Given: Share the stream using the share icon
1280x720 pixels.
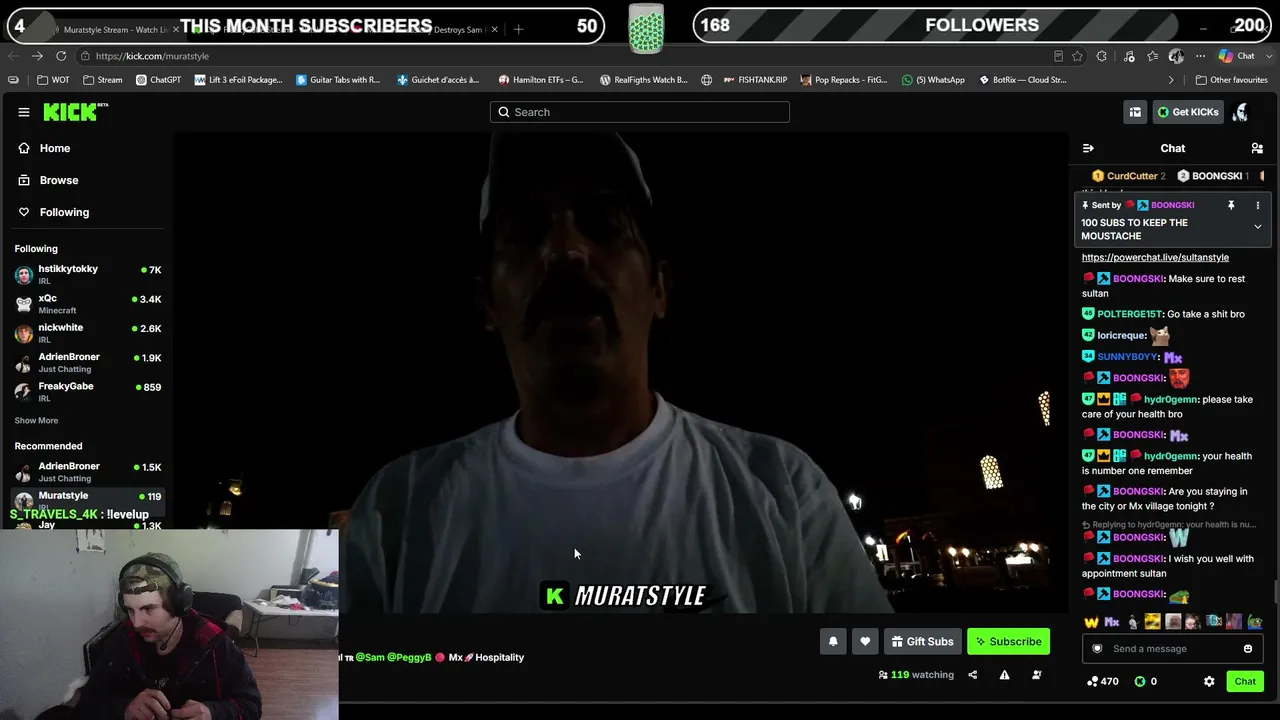Looking at the screenshot, I should tap(972, 675).
